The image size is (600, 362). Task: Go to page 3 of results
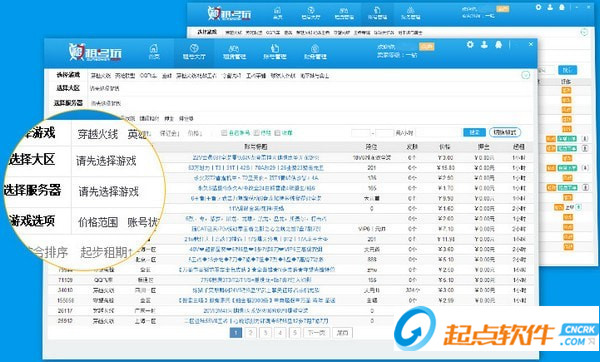pos(265,332)
